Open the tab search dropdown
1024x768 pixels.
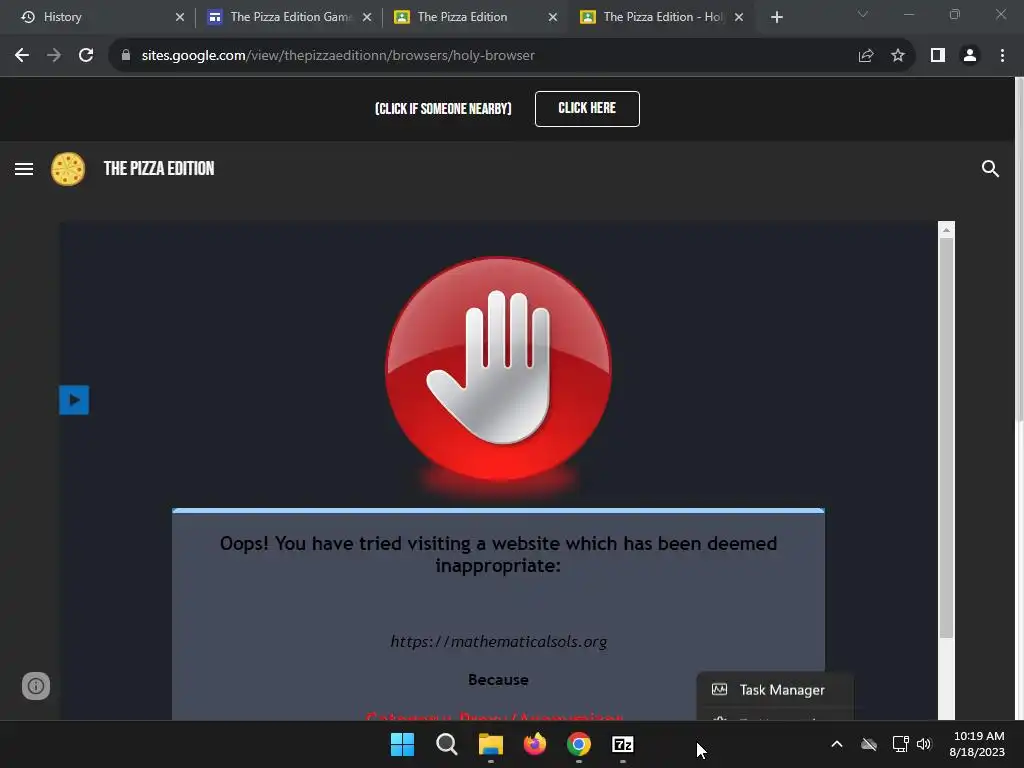863,14
